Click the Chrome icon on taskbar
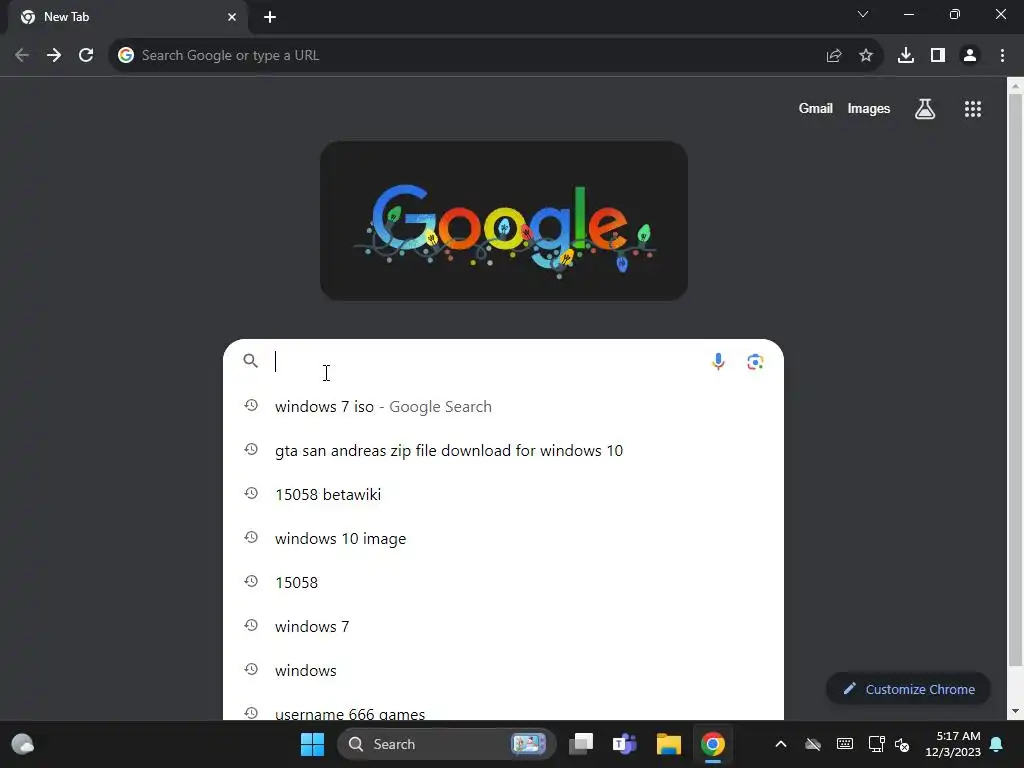Image resolution: width=1024 pixels, height=768 pixels. click(712, 744)
